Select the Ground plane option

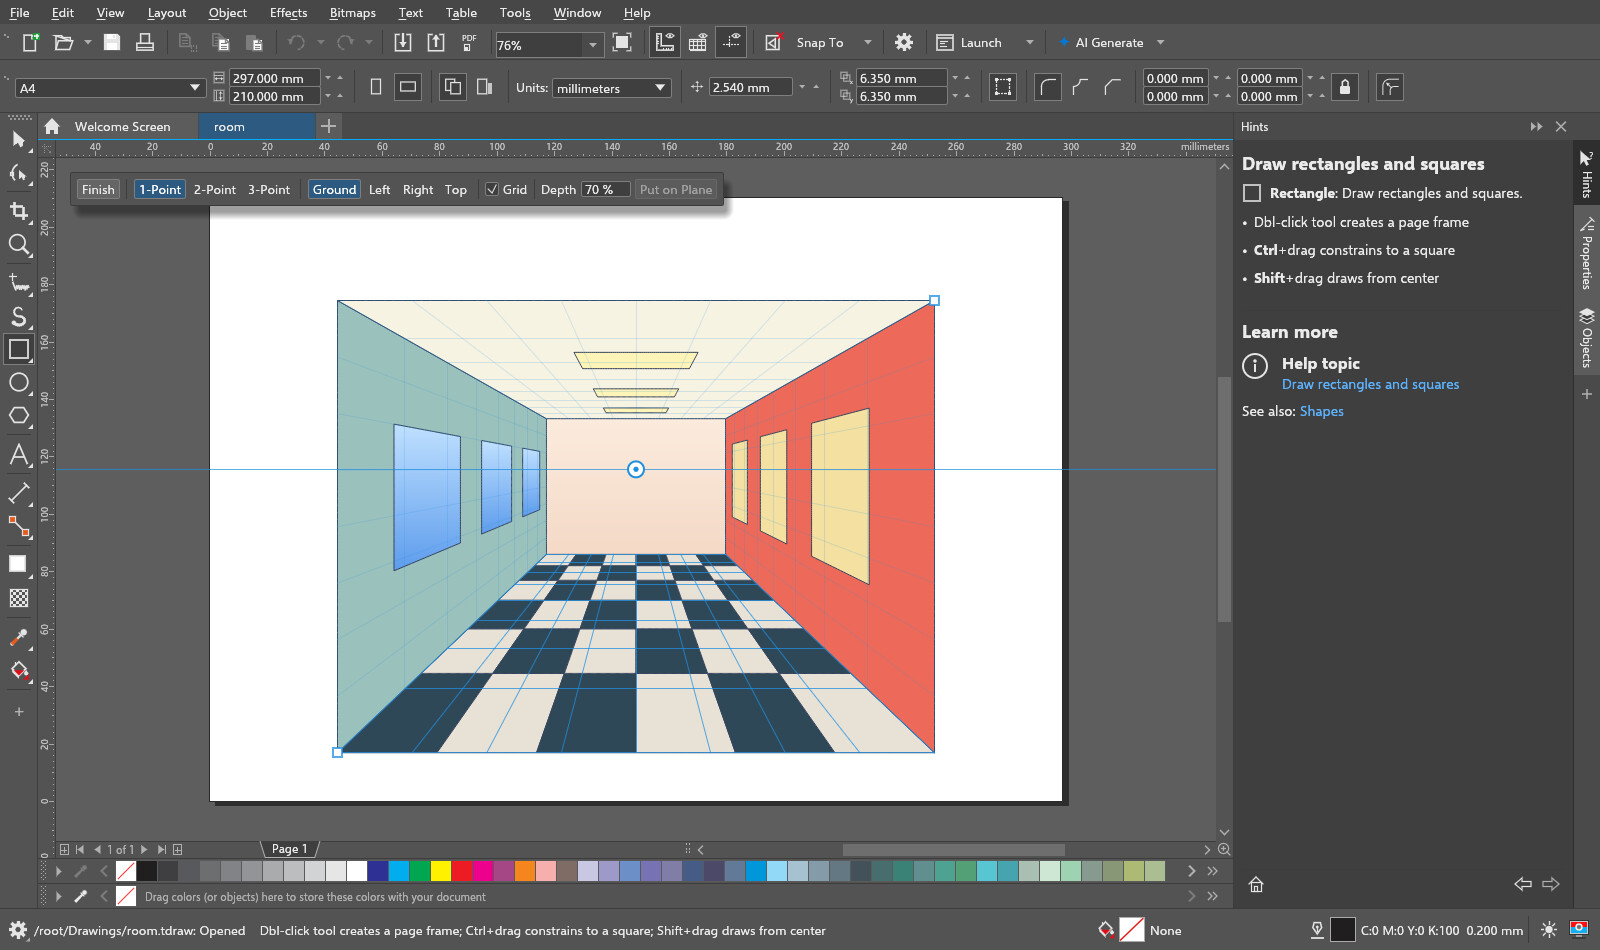(x=334, y=189)
